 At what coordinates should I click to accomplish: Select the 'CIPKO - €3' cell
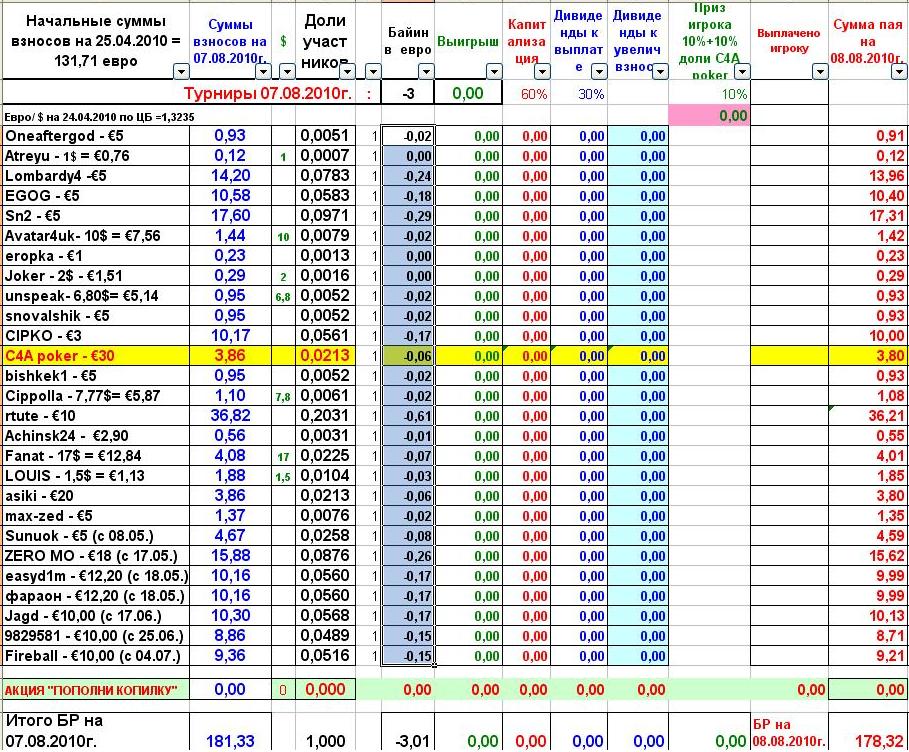(96, 336)
